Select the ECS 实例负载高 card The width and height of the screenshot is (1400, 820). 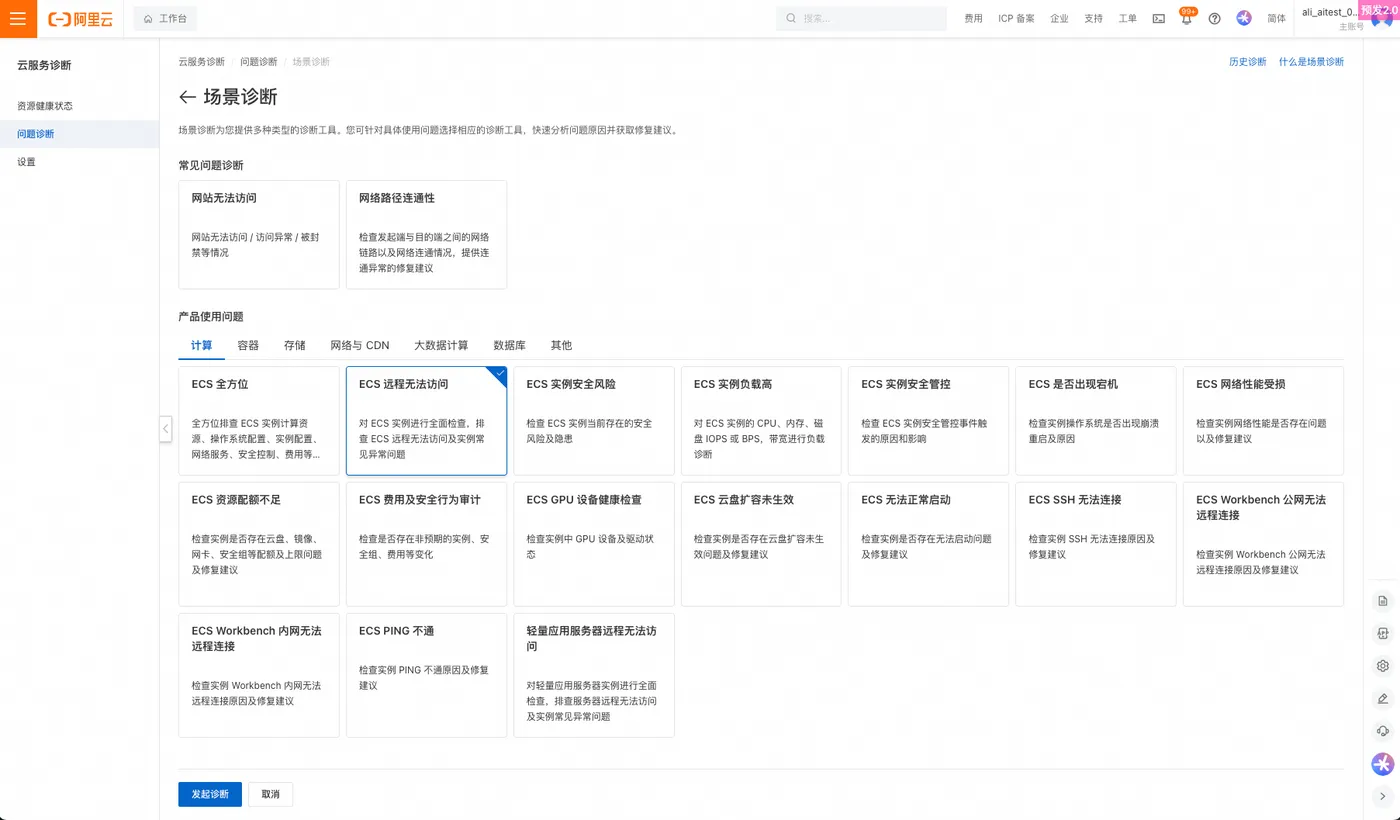coord(761,421)
